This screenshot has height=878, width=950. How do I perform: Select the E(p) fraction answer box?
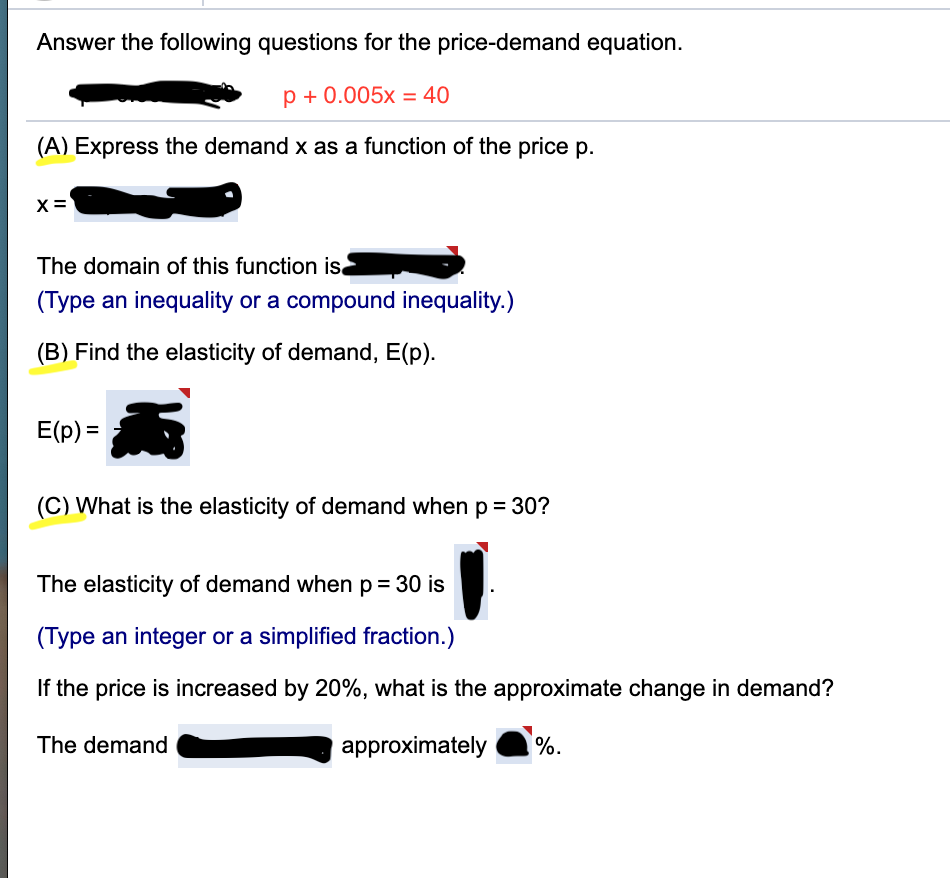click(147, 428)
